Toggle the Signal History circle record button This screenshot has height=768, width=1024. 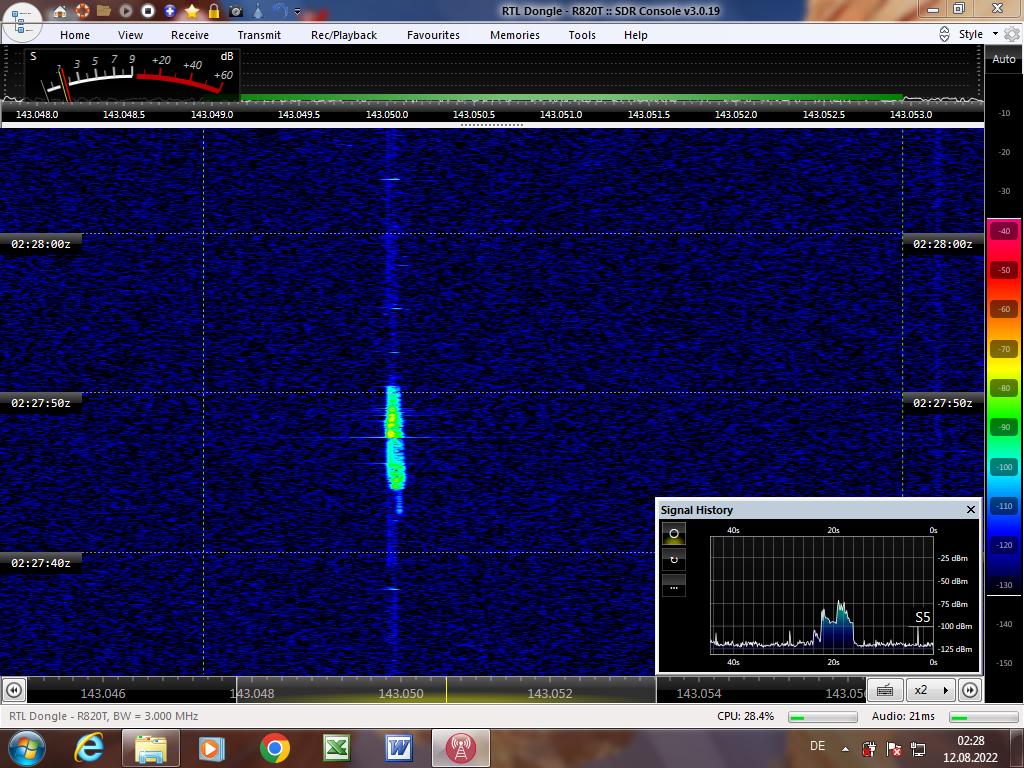[673, 534]
